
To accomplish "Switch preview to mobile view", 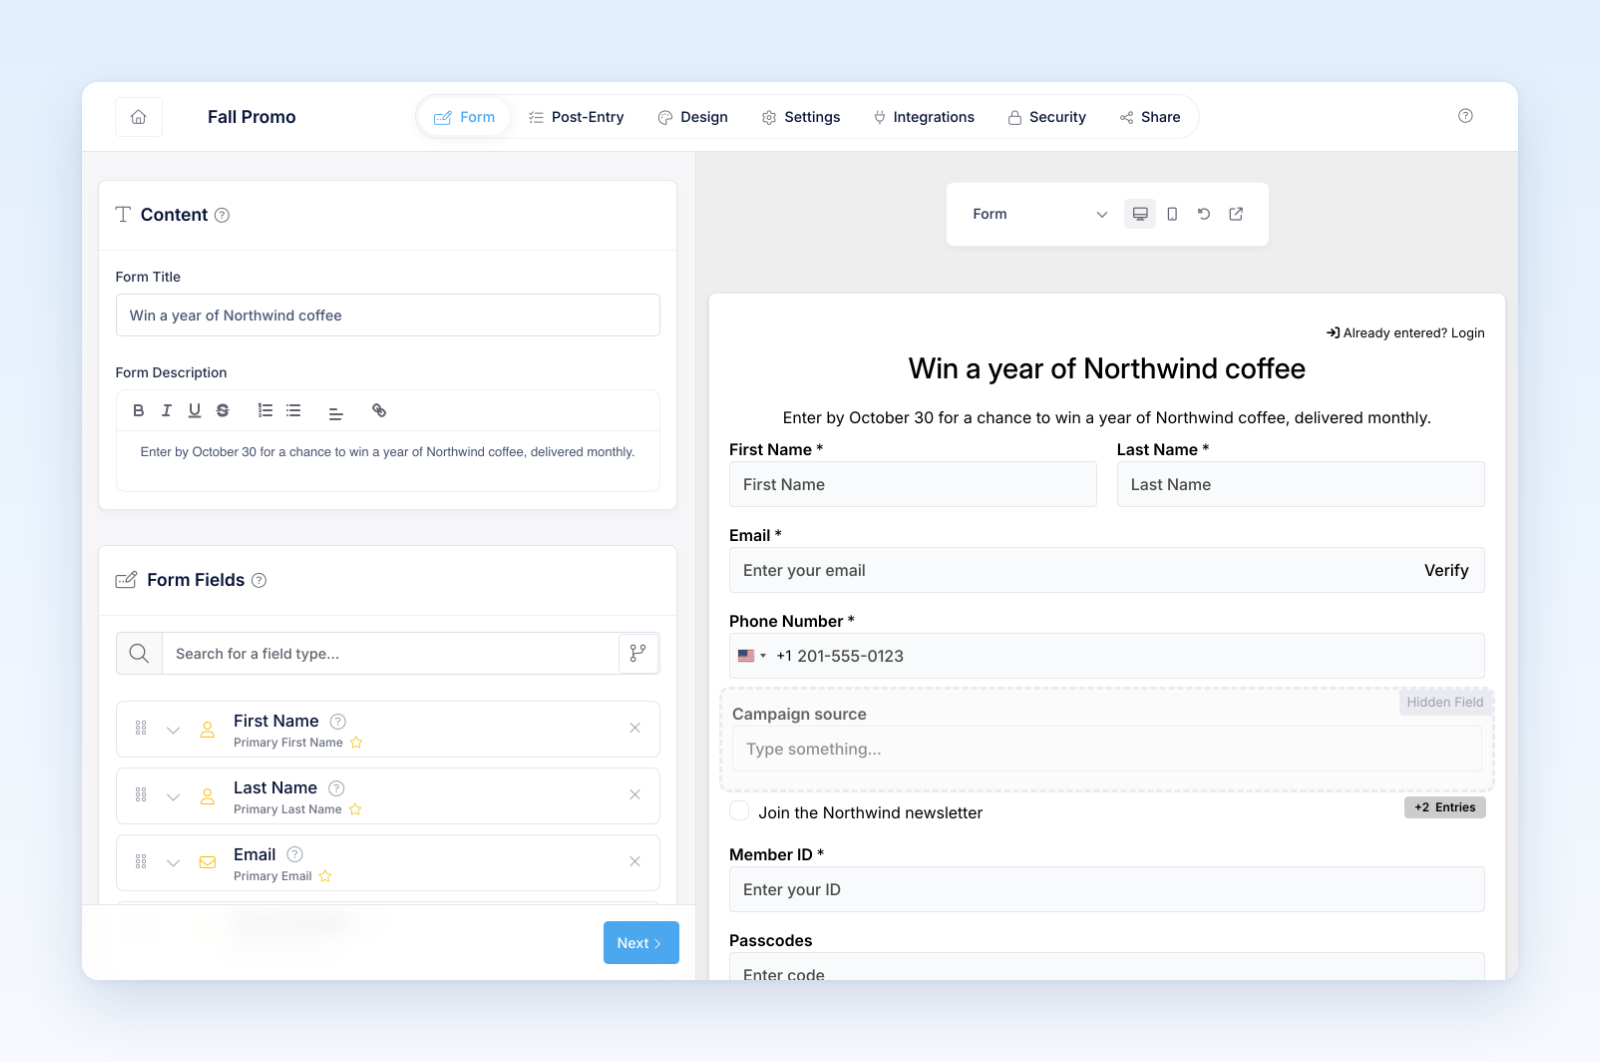I will [1172, 214].
